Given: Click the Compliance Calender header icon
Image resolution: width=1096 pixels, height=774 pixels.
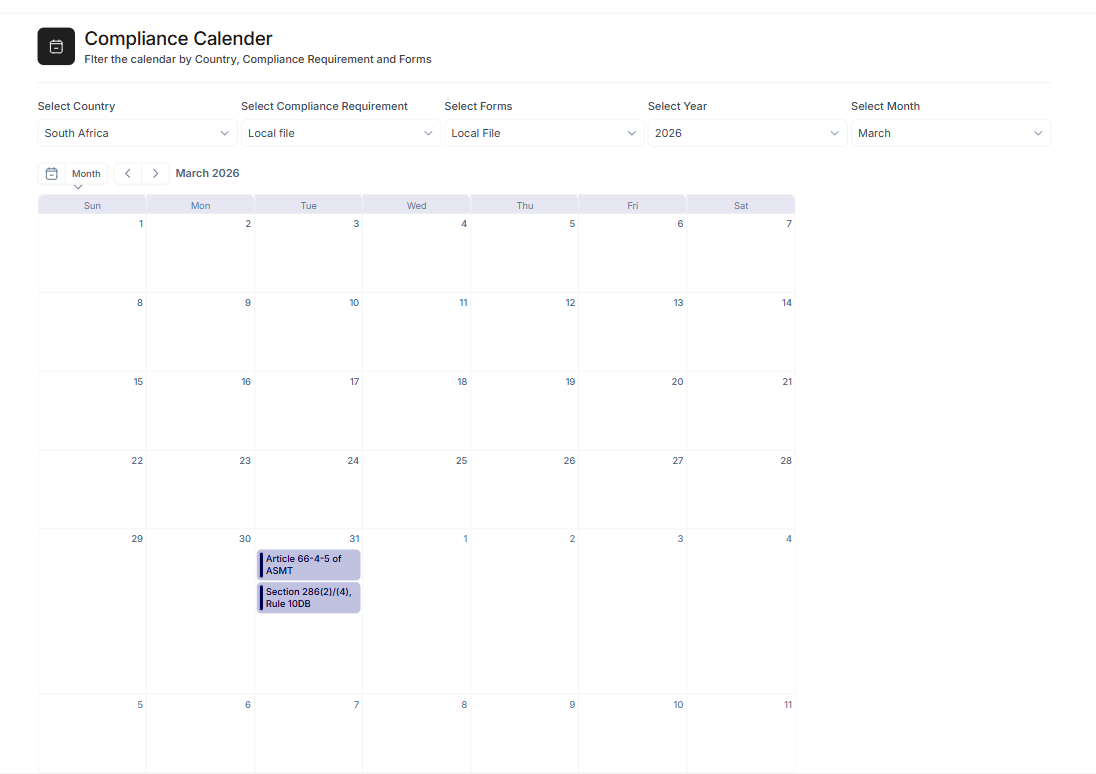Looking at the screenshot, I should [55, 46].
